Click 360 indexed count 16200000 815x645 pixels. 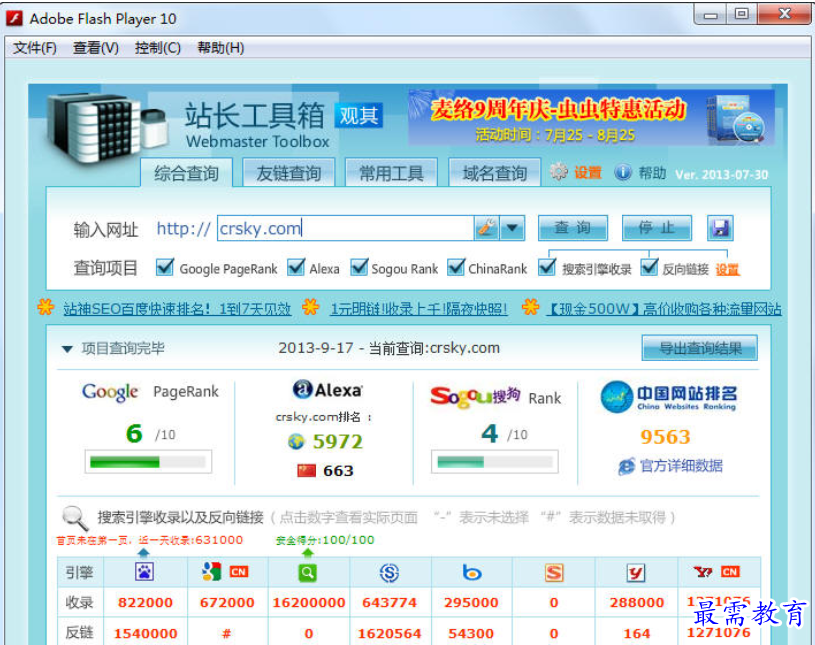(309, 603)
